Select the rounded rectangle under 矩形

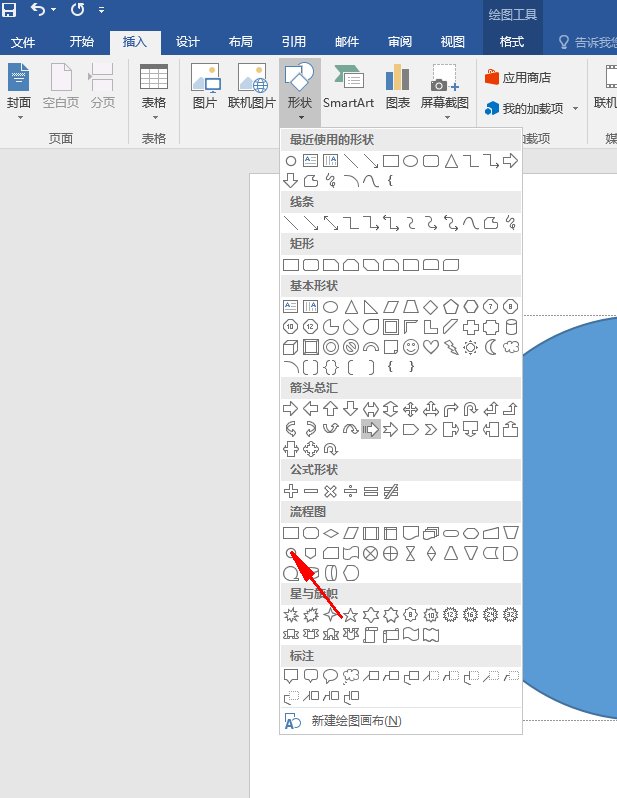[311, 265]
